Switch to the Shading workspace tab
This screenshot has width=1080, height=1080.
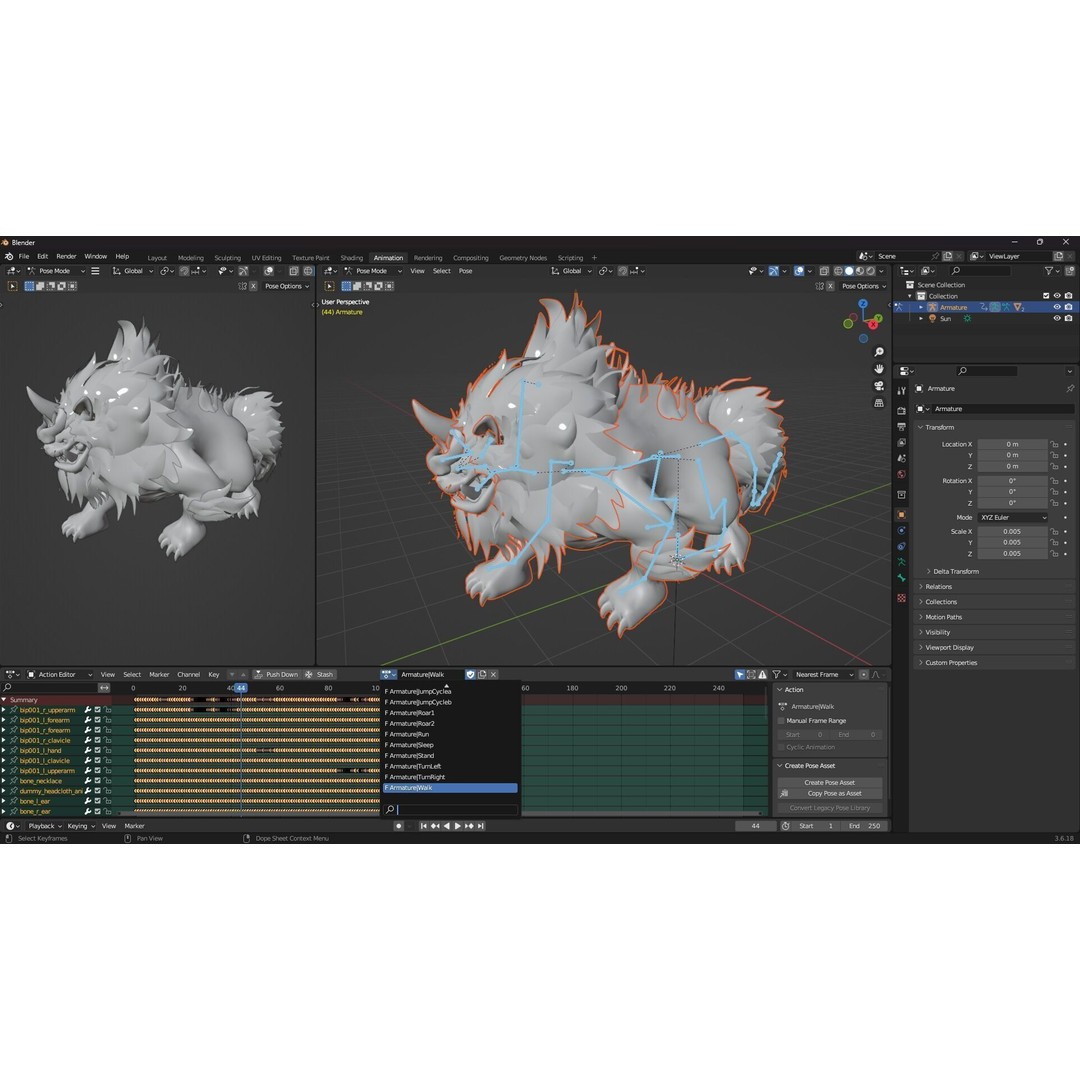351,258
